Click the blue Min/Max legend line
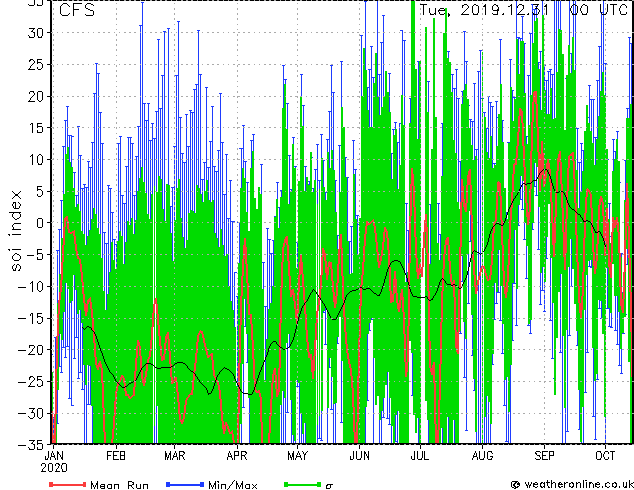This screenshot has width=634, height=490. 185,484
